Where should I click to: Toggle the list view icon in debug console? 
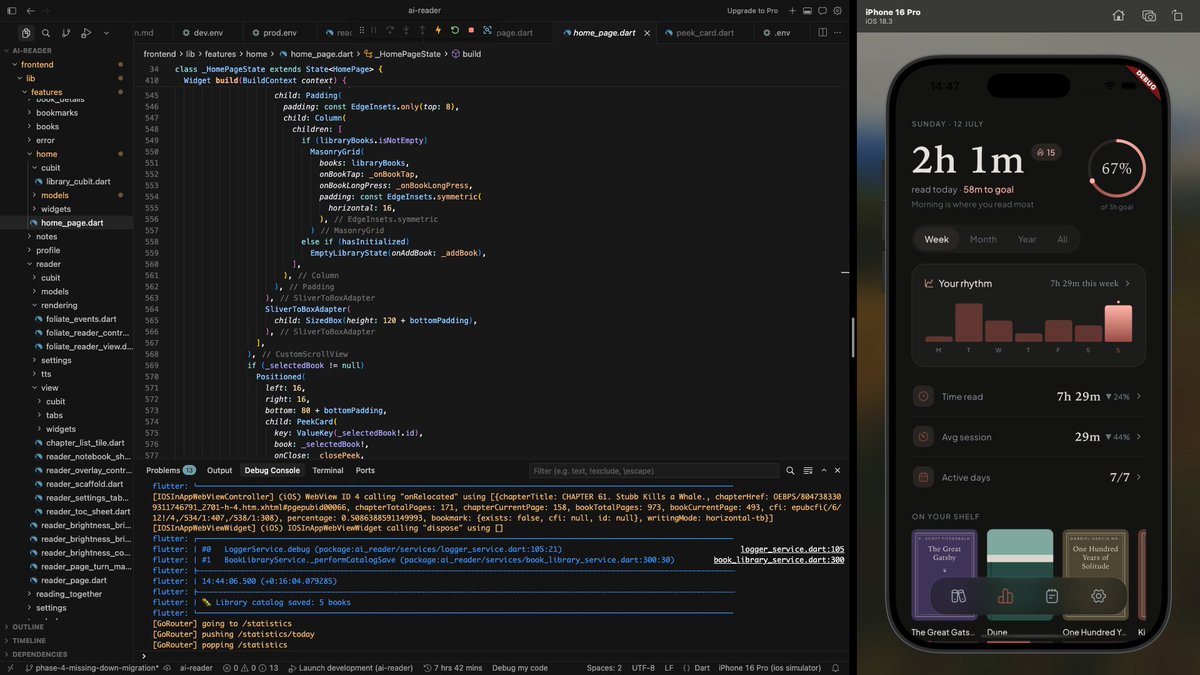coord(806,470)
